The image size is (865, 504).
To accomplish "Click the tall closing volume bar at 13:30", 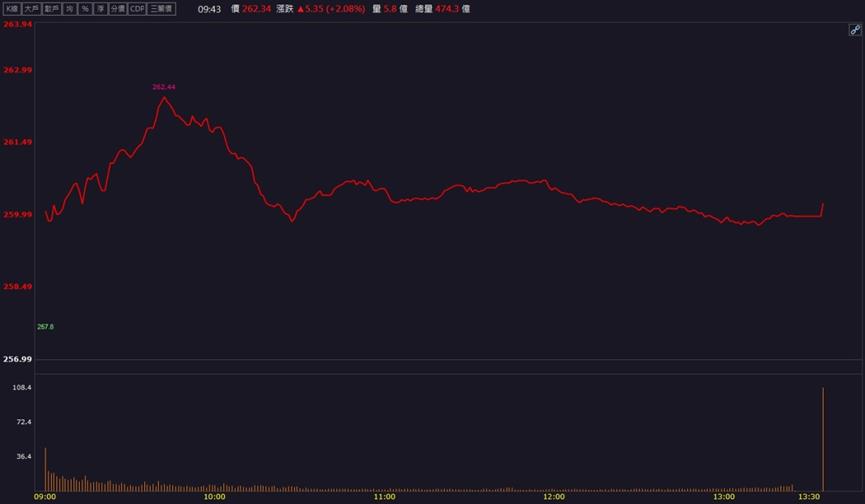I will point(823,439).
